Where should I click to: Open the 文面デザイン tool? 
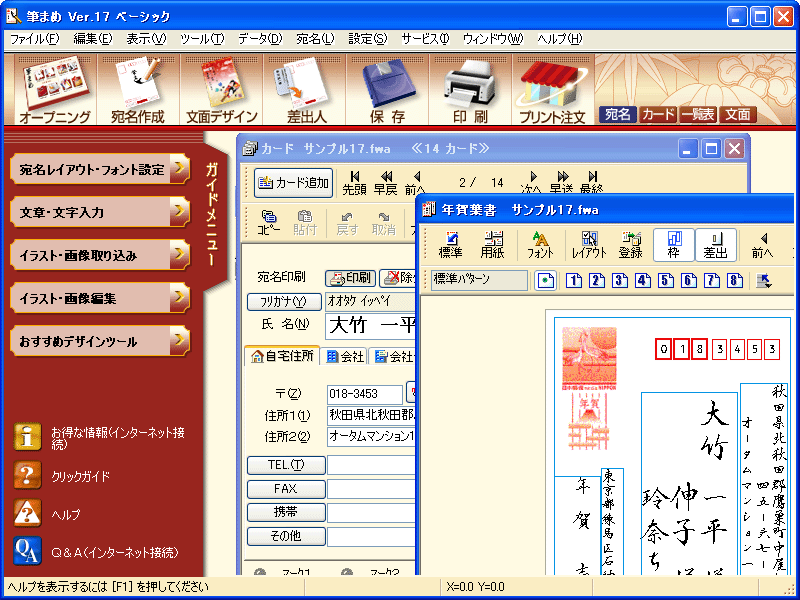221,90
